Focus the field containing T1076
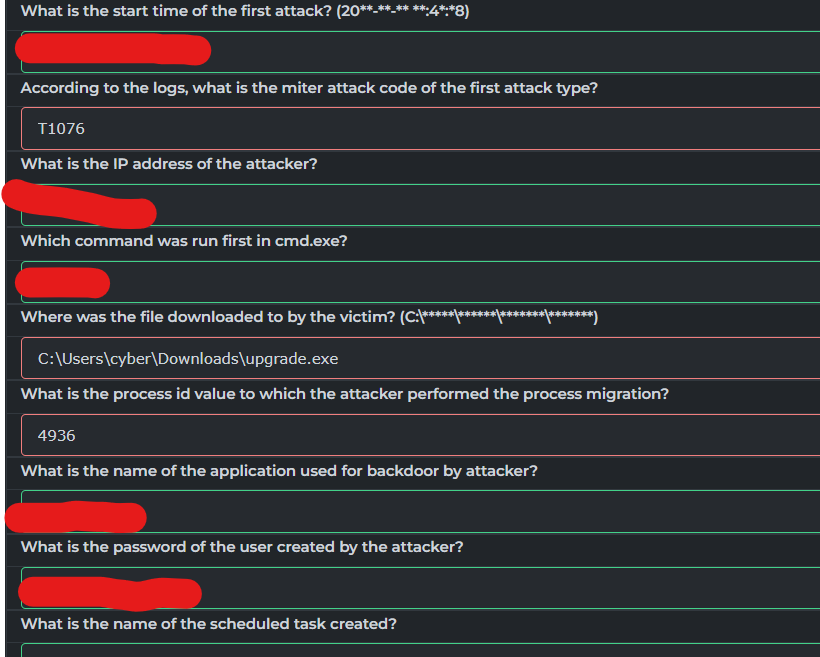The width and height of the screenshot is (820, 657). point(420,129)
